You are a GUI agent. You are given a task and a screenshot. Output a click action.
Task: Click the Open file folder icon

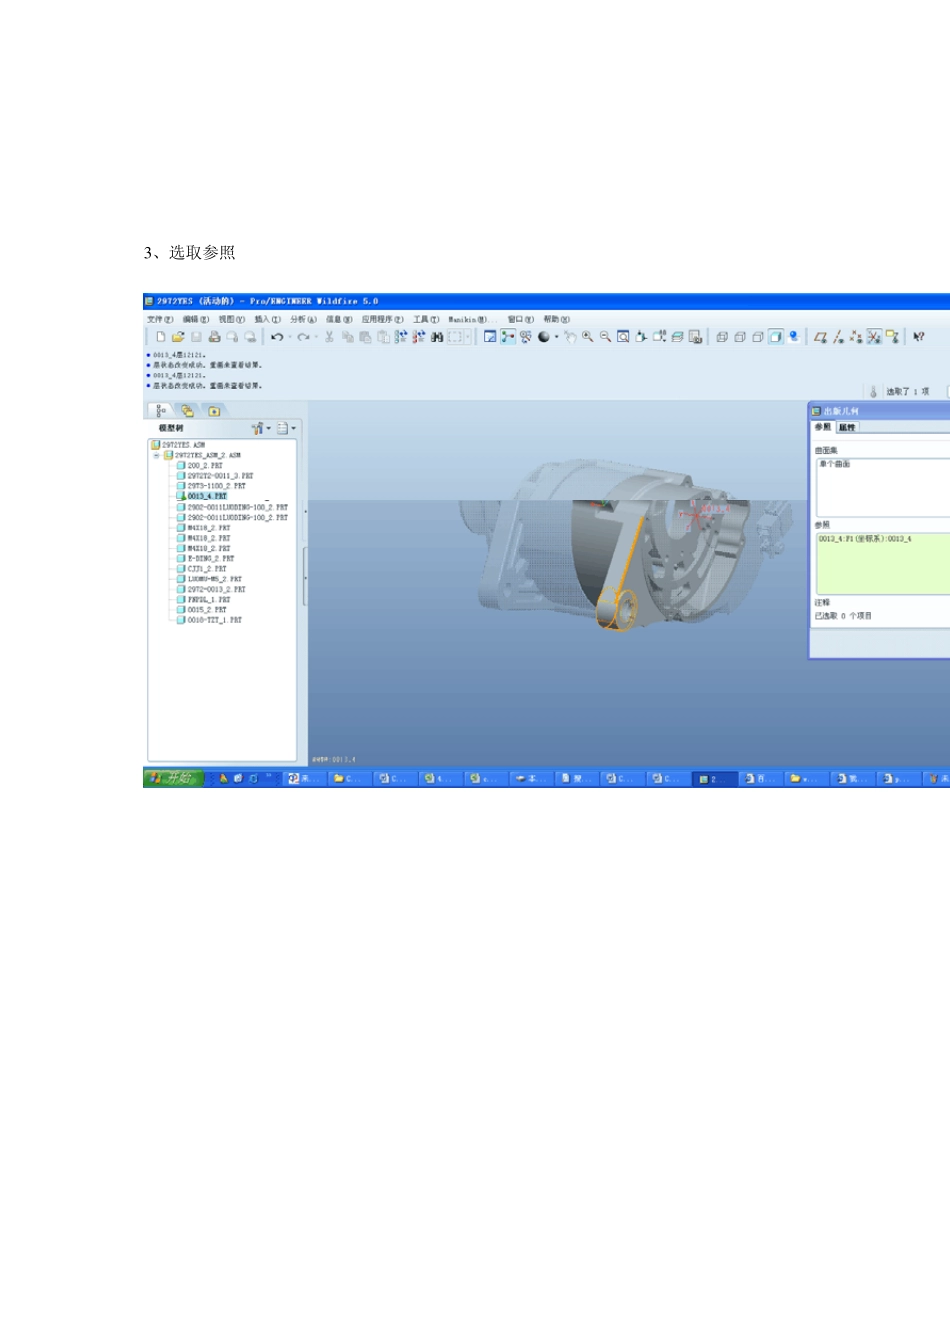(178, 338)
